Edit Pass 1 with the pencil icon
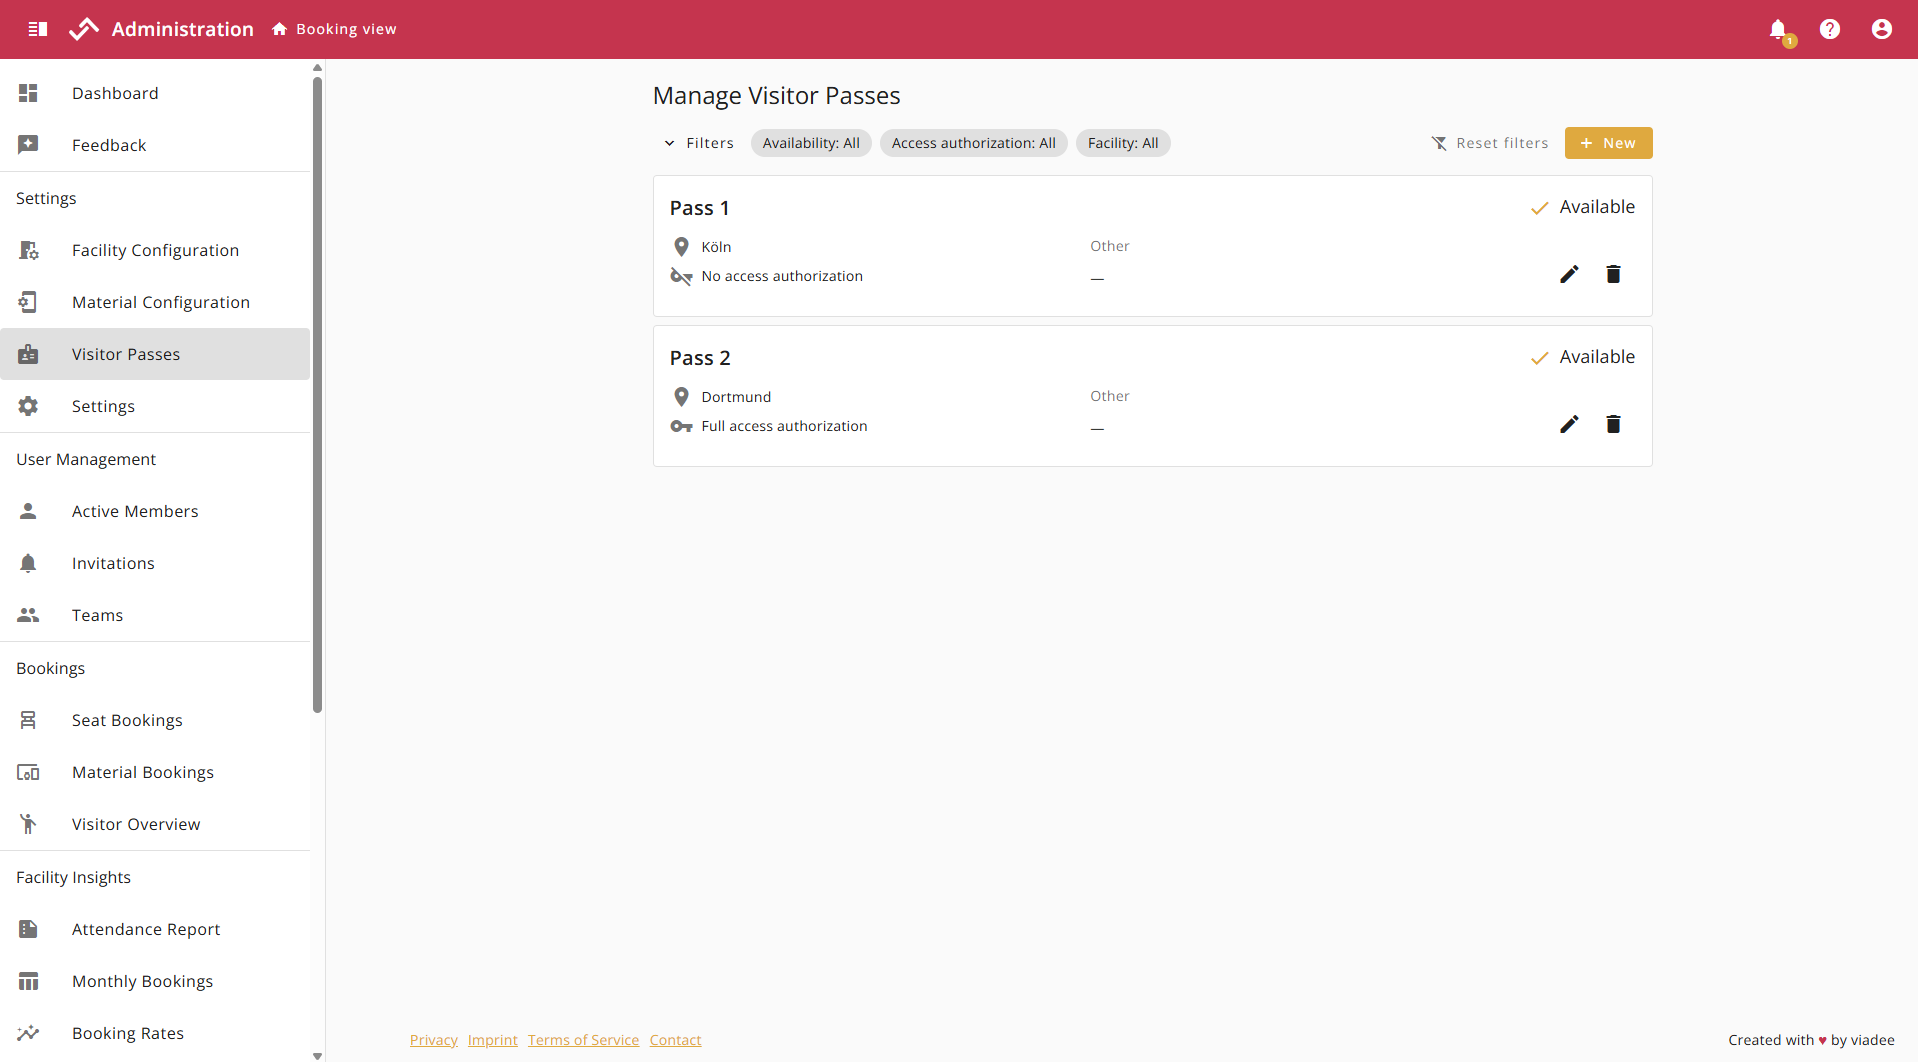This screenshot has height=1062, width=1918. coord(1569,274)
